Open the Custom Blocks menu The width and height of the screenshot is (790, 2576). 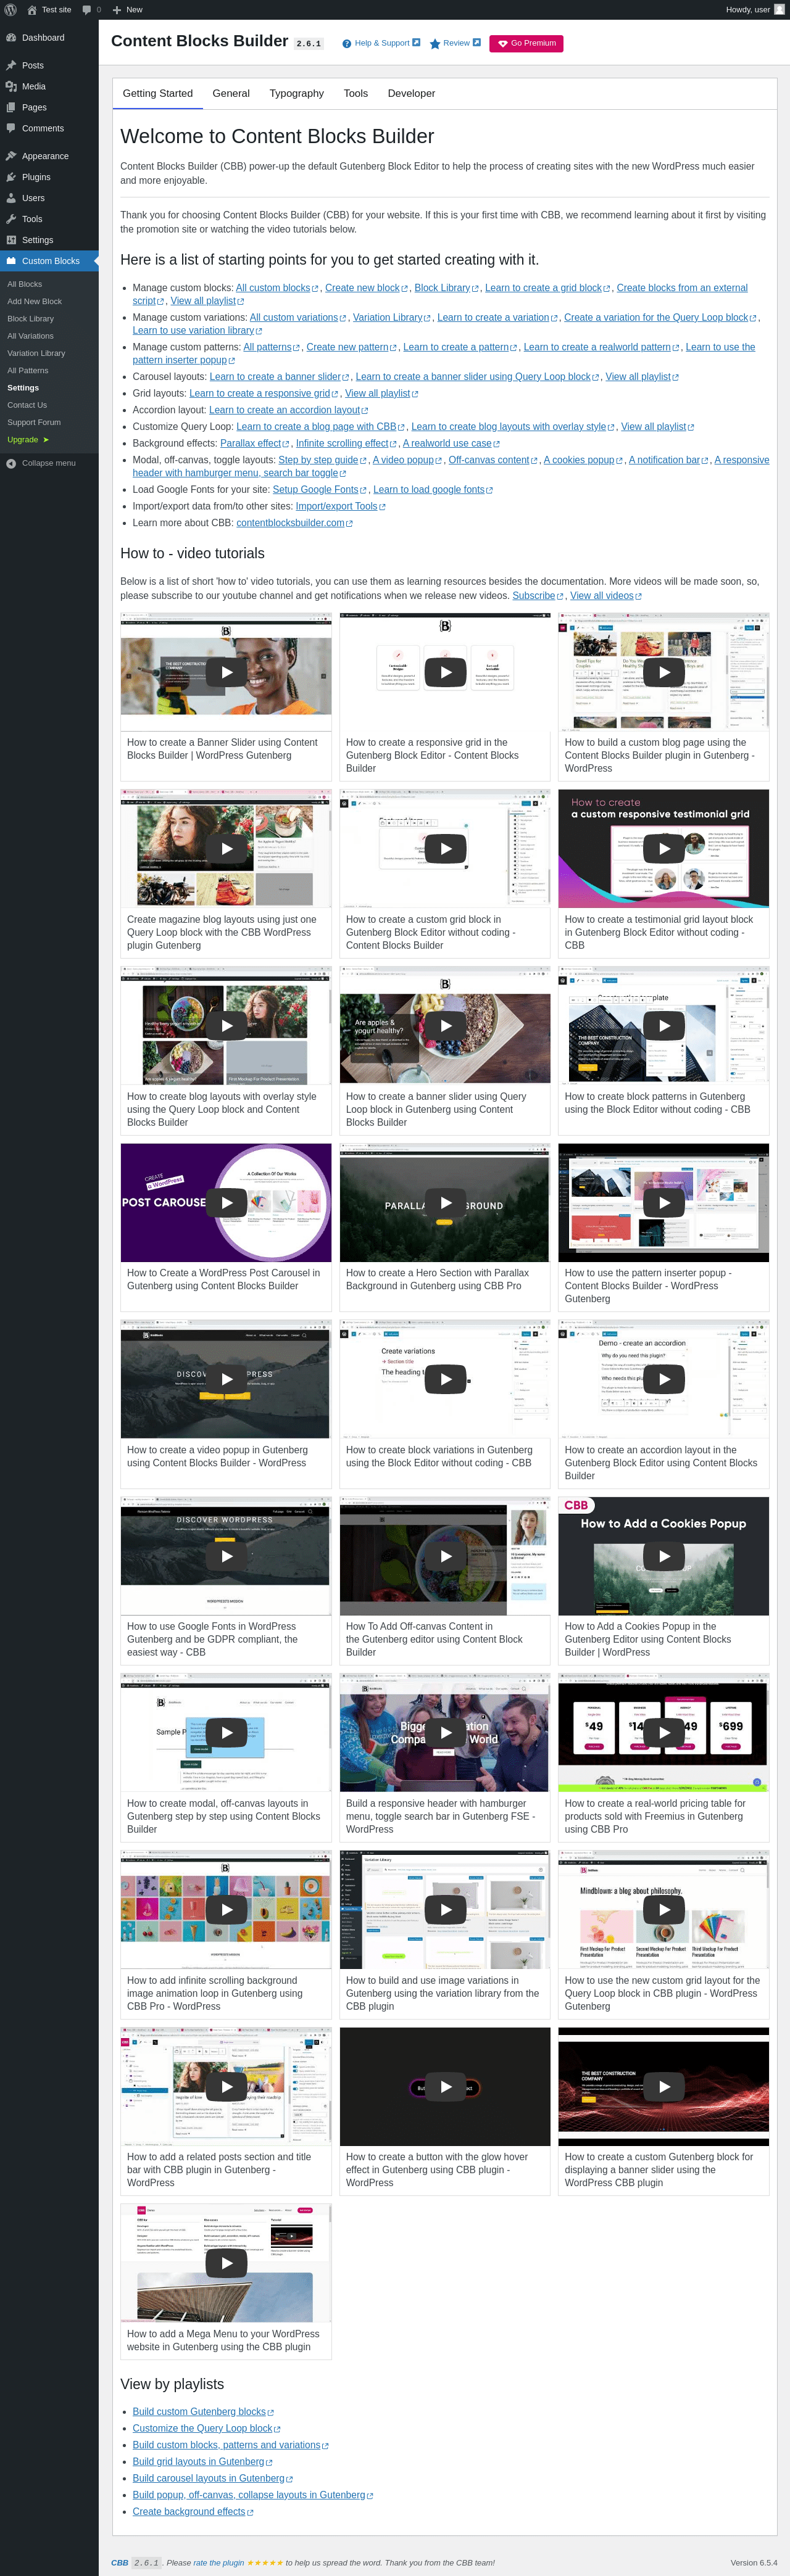tap(49, 261)
